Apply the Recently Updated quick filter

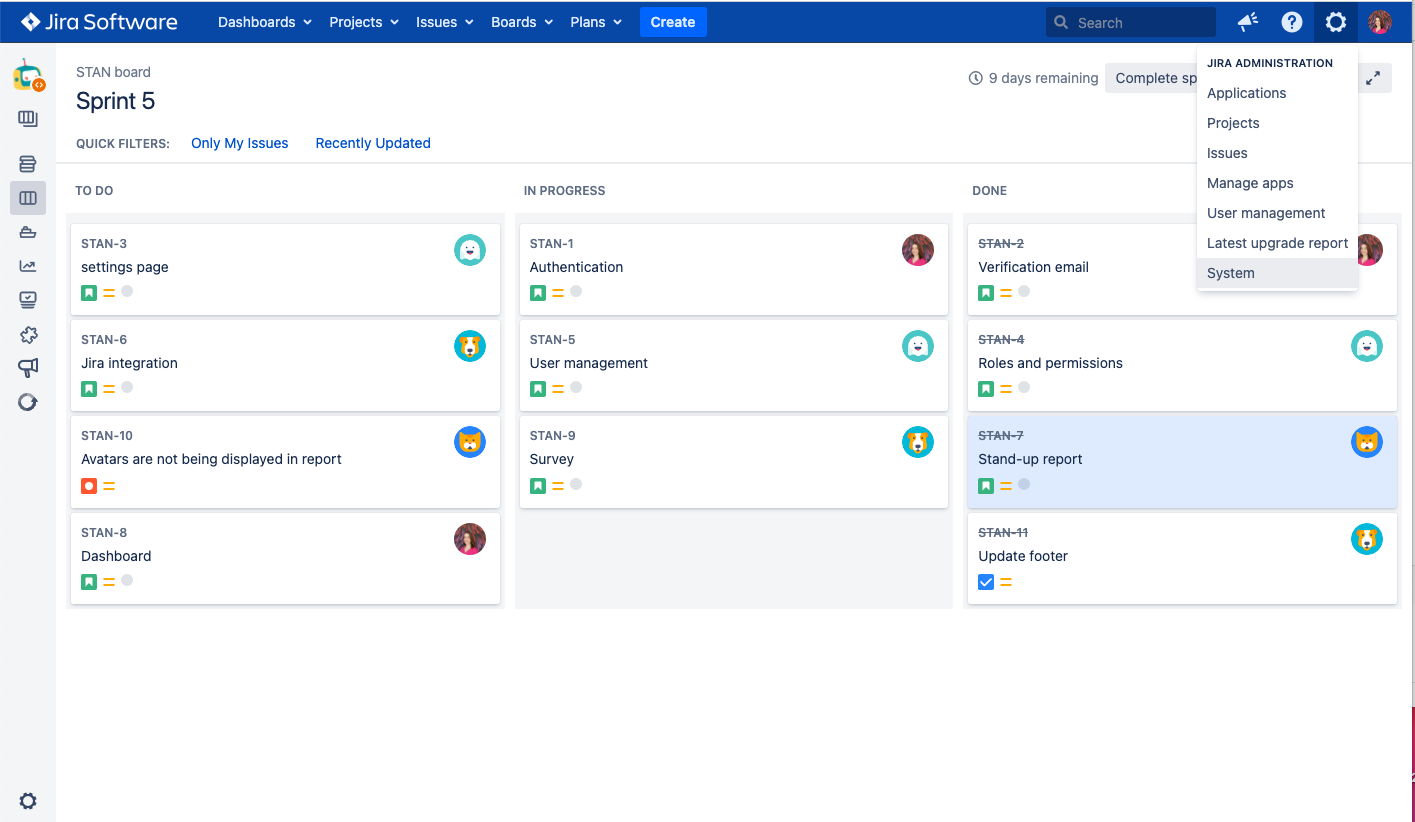click(373, 143)
